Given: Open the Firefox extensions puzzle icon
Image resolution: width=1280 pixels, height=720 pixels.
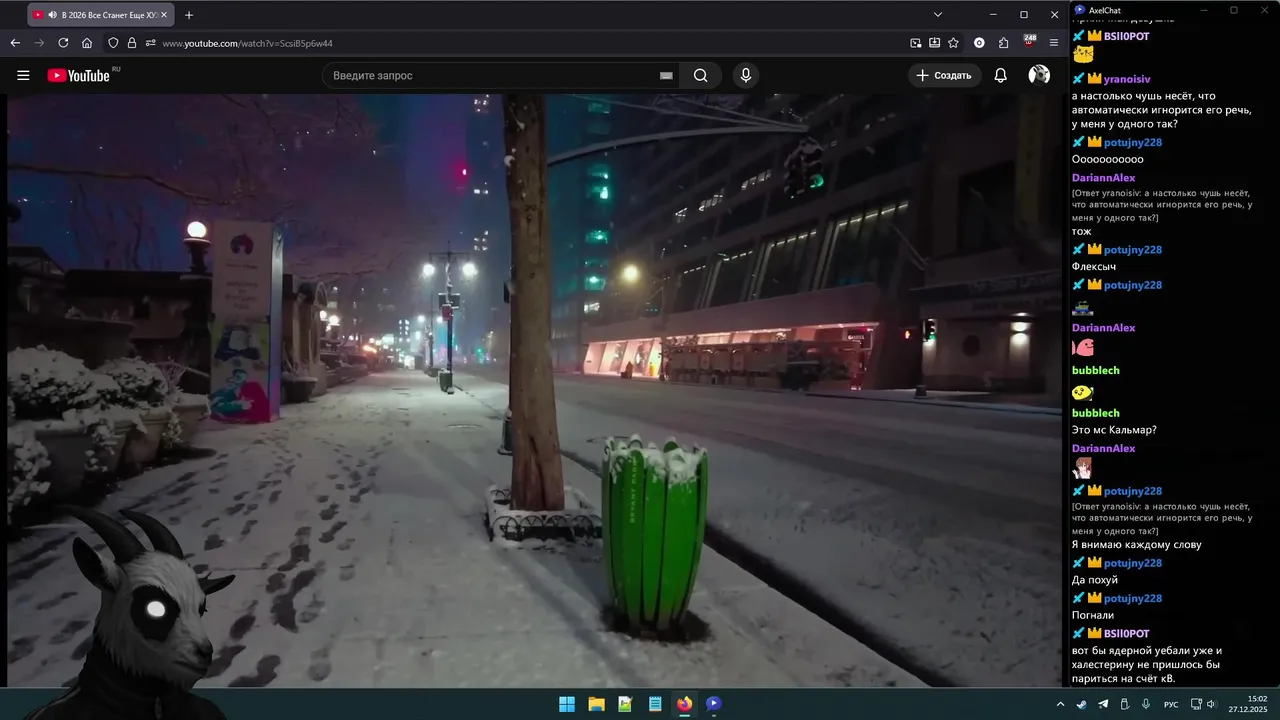Looking at the screenshot, I should [1003, 43].
